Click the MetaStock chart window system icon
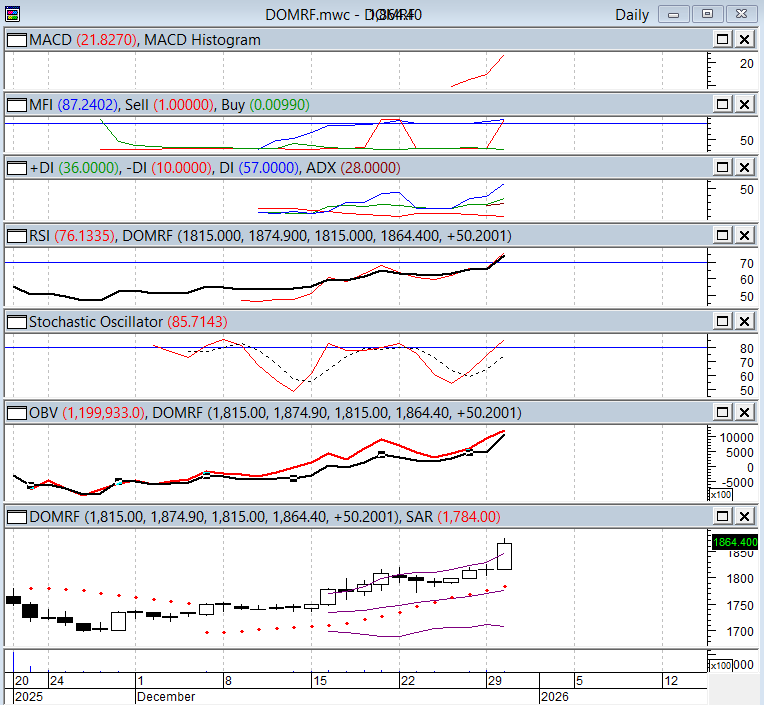The width and height of the screenshot is (764, 705). pyautogui.click(x=13, y=14)
